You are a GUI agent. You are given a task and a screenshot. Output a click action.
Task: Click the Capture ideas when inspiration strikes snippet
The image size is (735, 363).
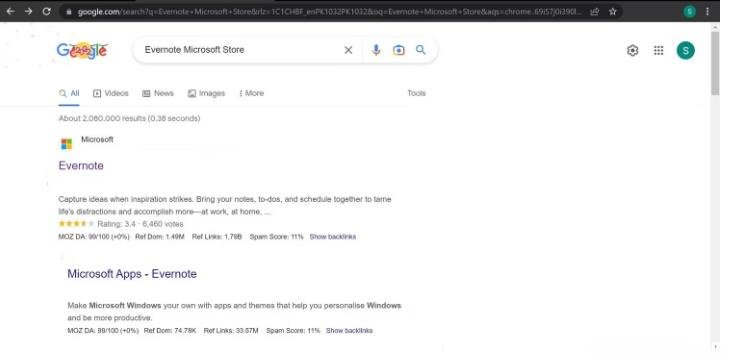(x=225, y=205)
